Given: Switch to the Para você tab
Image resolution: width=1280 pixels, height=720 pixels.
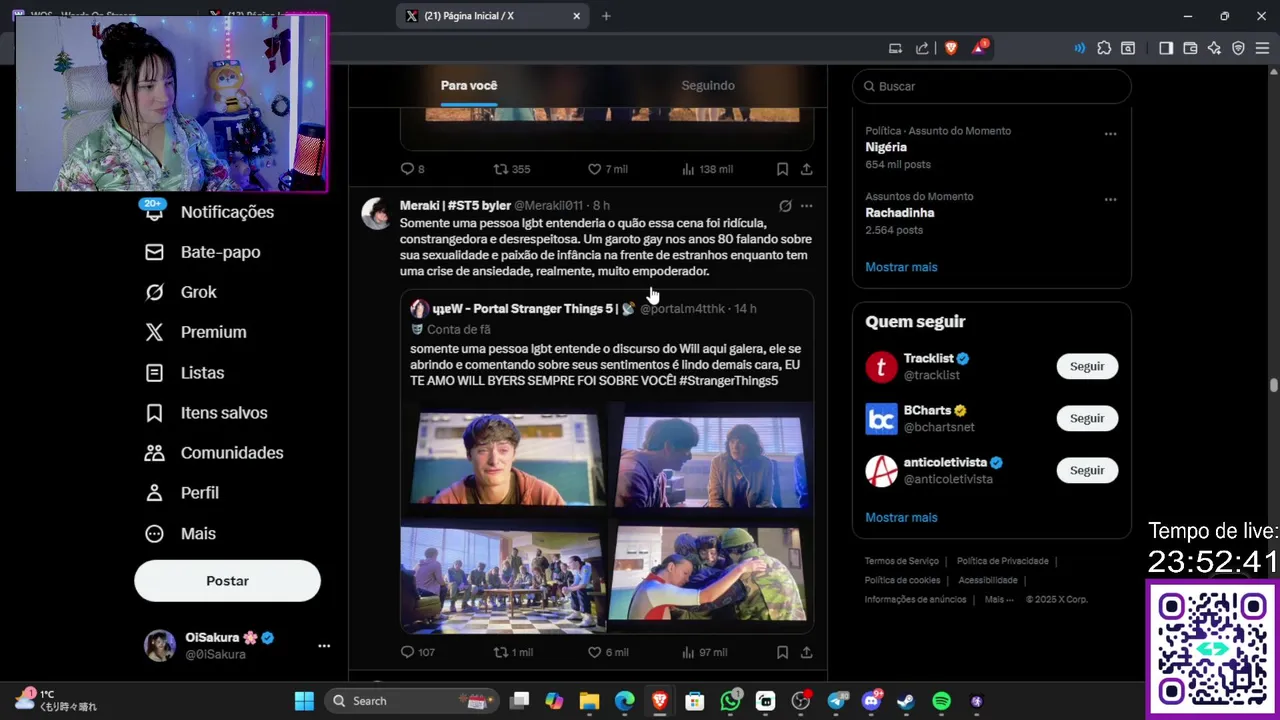Looking at the screenshot, I should [x=468, y=85].
